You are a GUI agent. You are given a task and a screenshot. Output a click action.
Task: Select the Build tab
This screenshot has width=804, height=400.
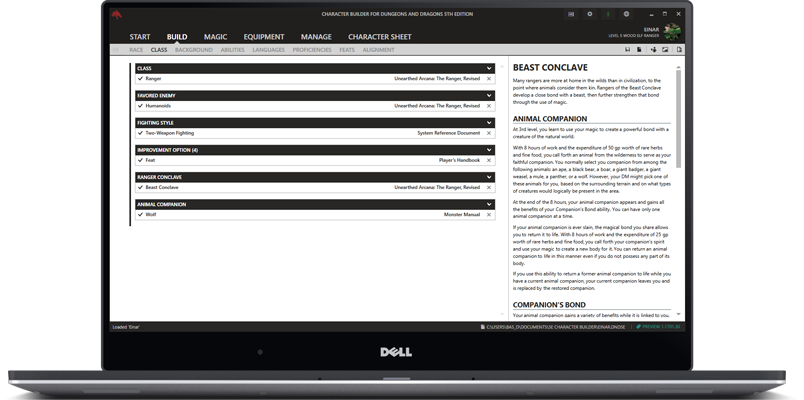coord(177,37)
